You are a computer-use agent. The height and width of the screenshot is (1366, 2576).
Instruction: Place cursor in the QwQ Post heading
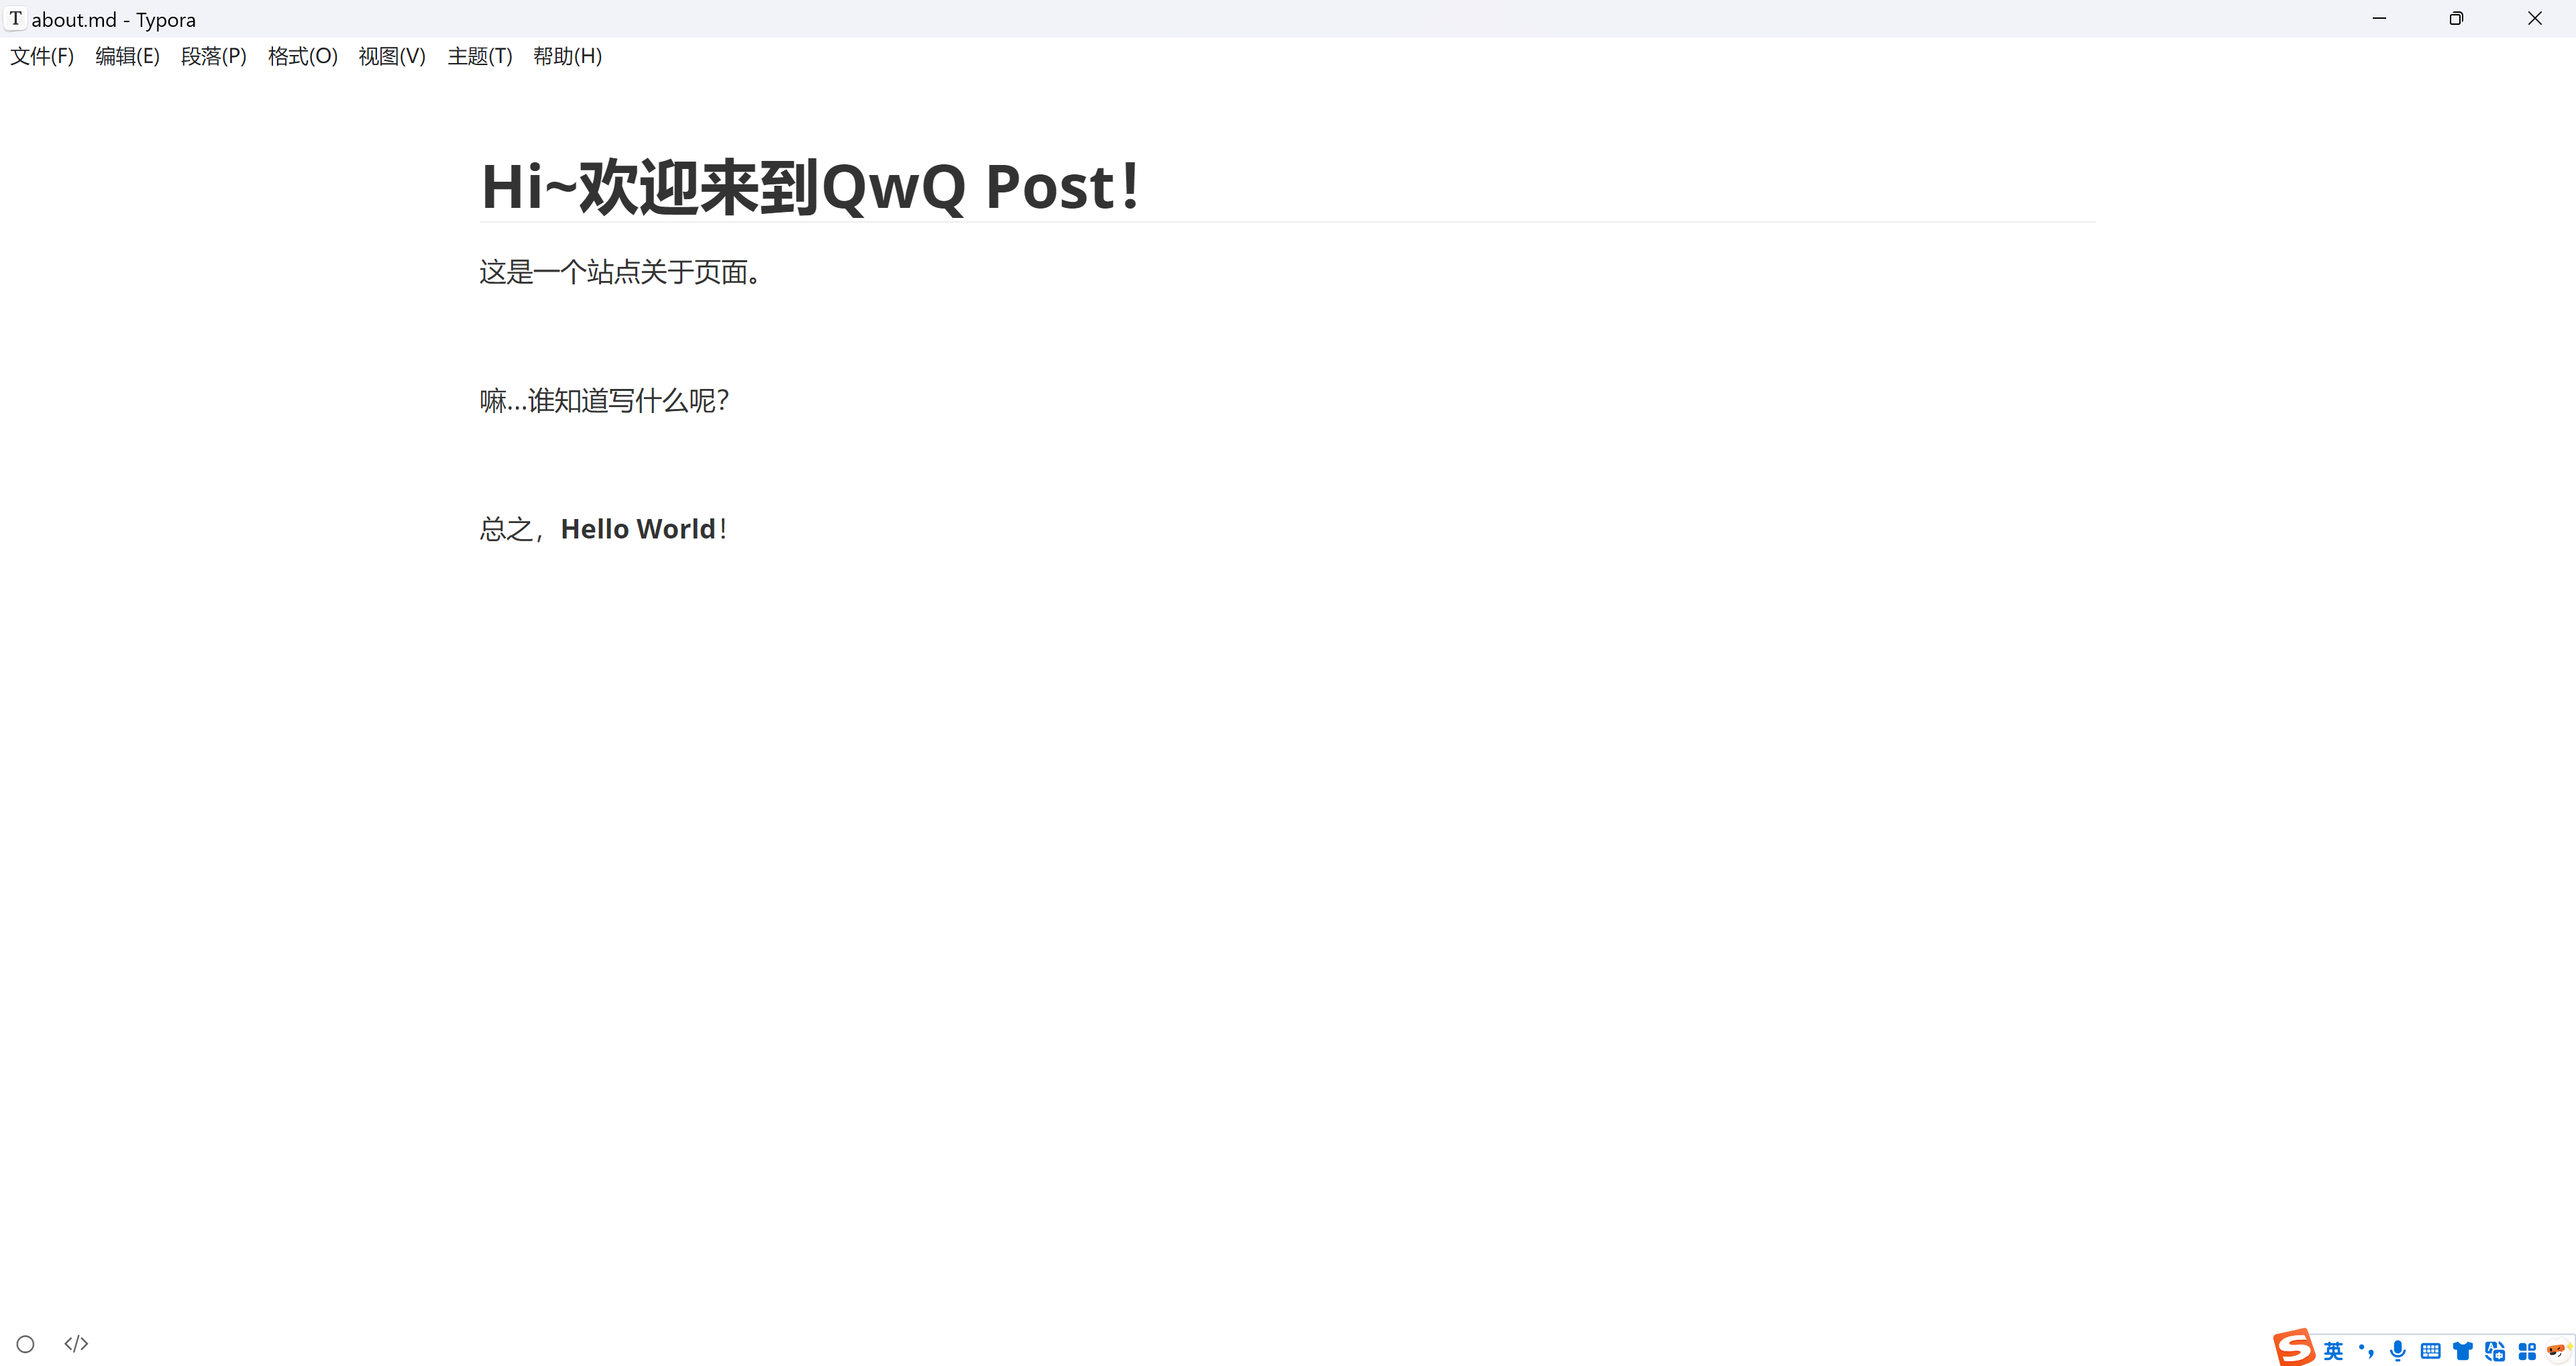pos(810,187)
